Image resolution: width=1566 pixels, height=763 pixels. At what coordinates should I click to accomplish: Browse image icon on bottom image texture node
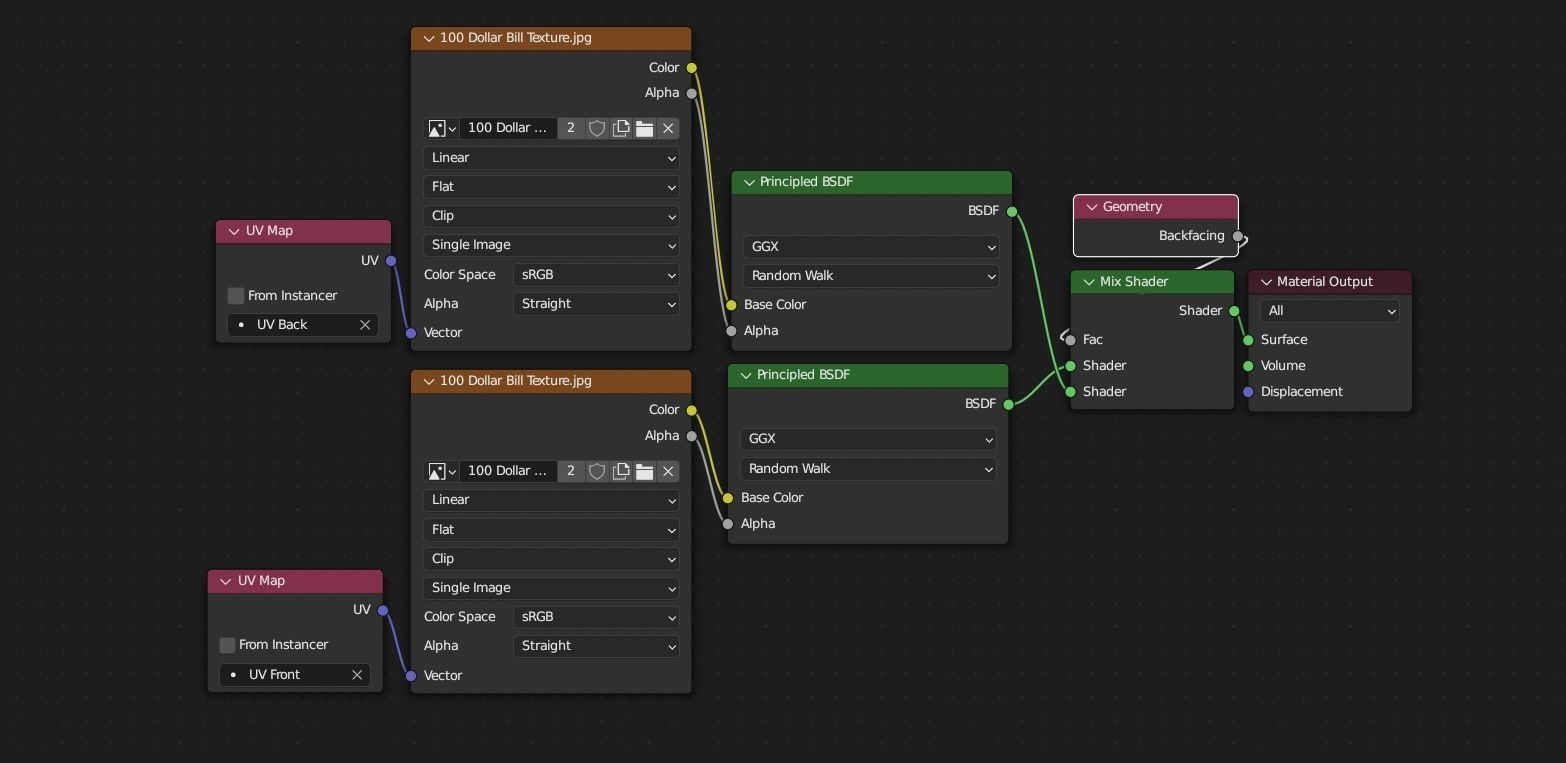pos(441,471)
